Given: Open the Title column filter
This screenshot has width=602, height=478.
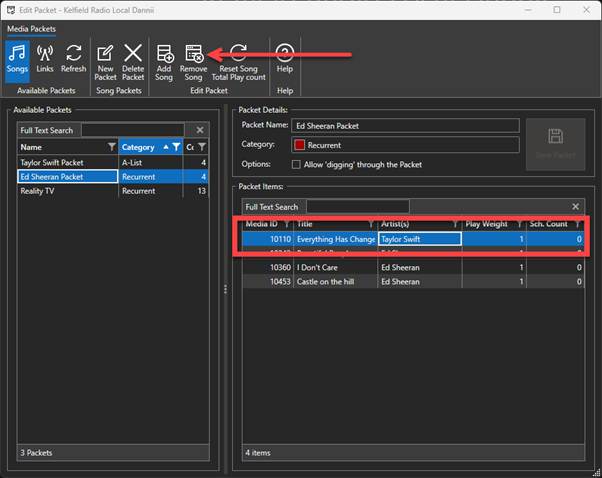Looking at the screenshot, I should [x=371, y=224].
